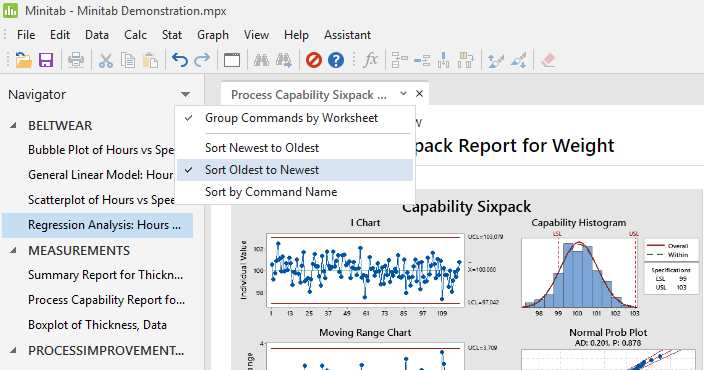Click the red Cancel icon in the toolbar

pos(314,60)
